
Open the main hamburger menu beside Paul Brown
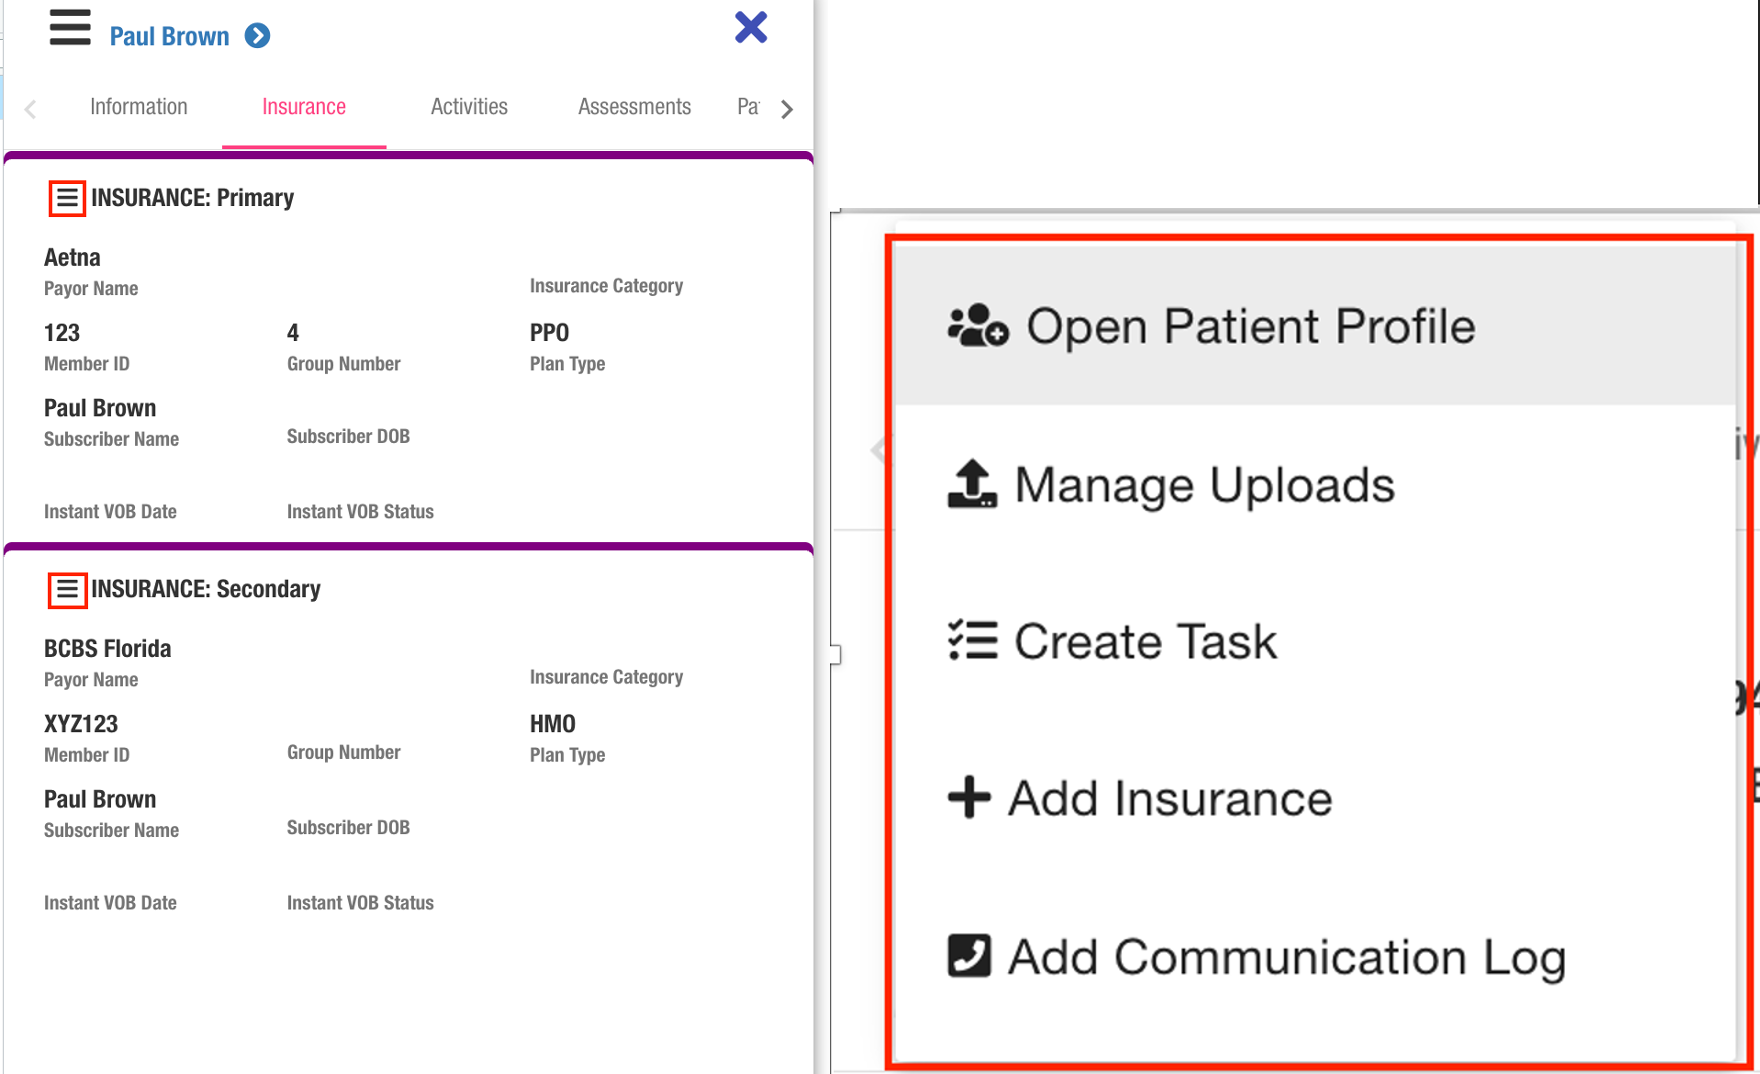[x=70, y=28]
